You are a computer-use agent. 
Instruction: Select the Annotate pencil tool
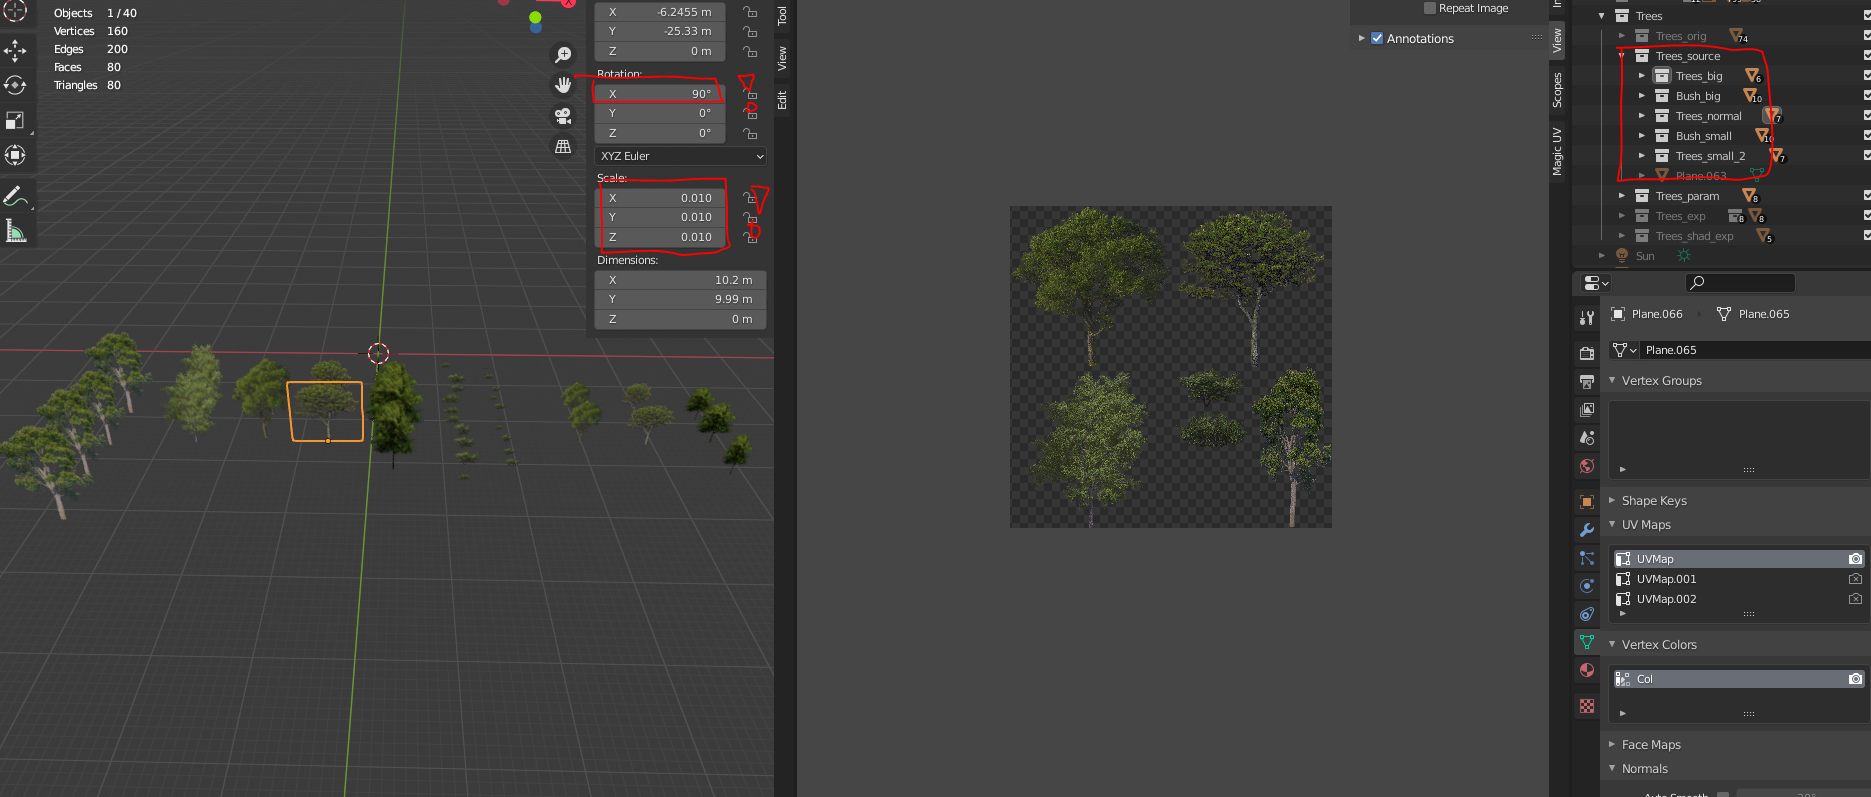point(15,196)
